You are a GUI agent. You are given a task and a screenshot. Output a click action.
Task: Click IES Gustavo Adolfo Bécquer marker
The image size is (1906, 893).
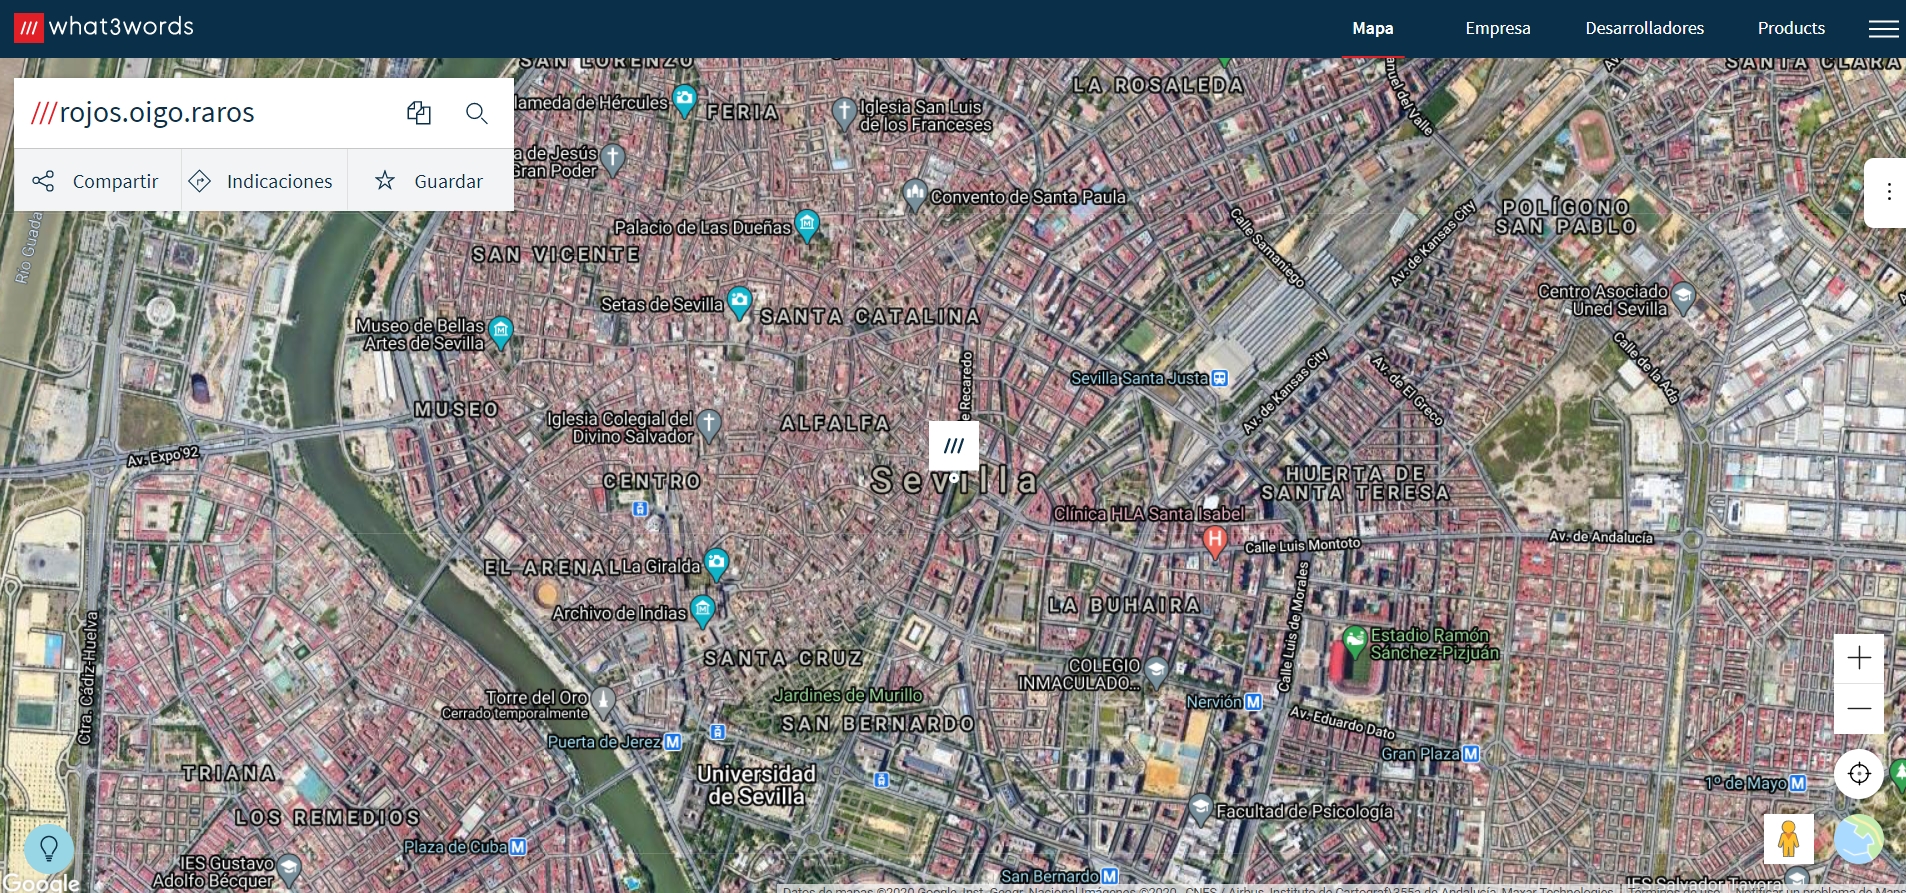coord(289,869)
